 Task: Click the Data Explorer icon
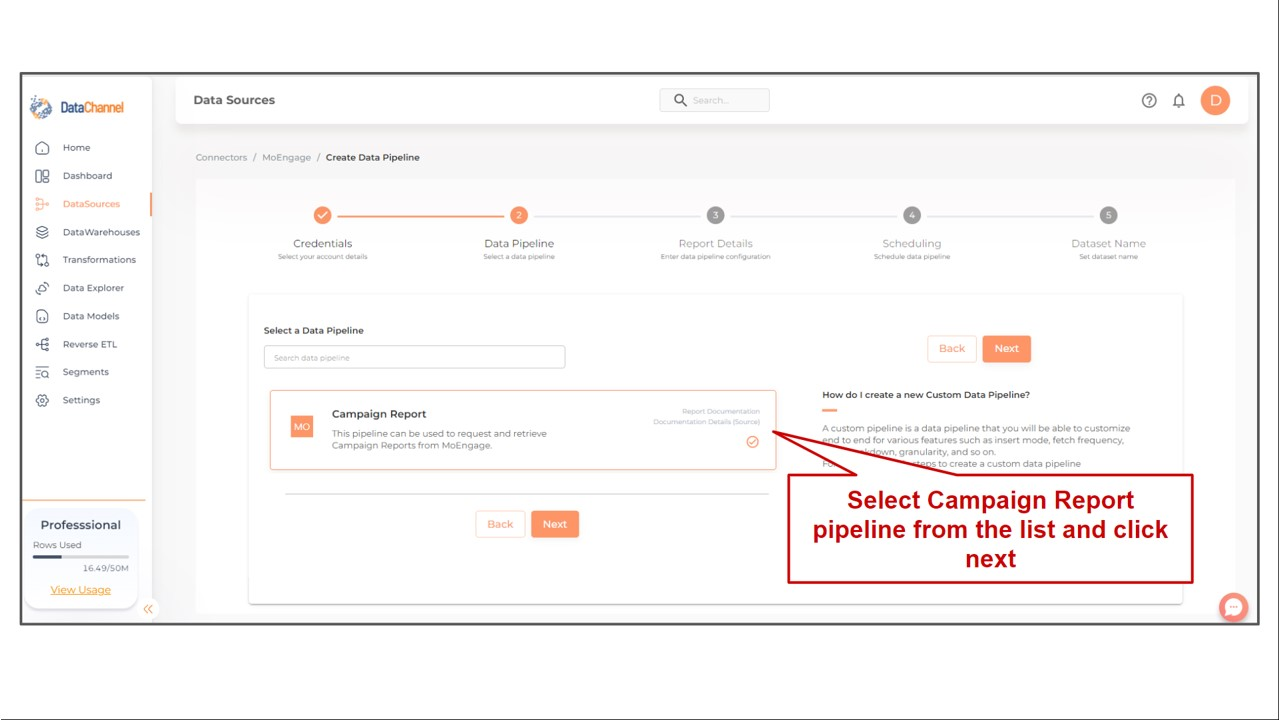[42, 288]
